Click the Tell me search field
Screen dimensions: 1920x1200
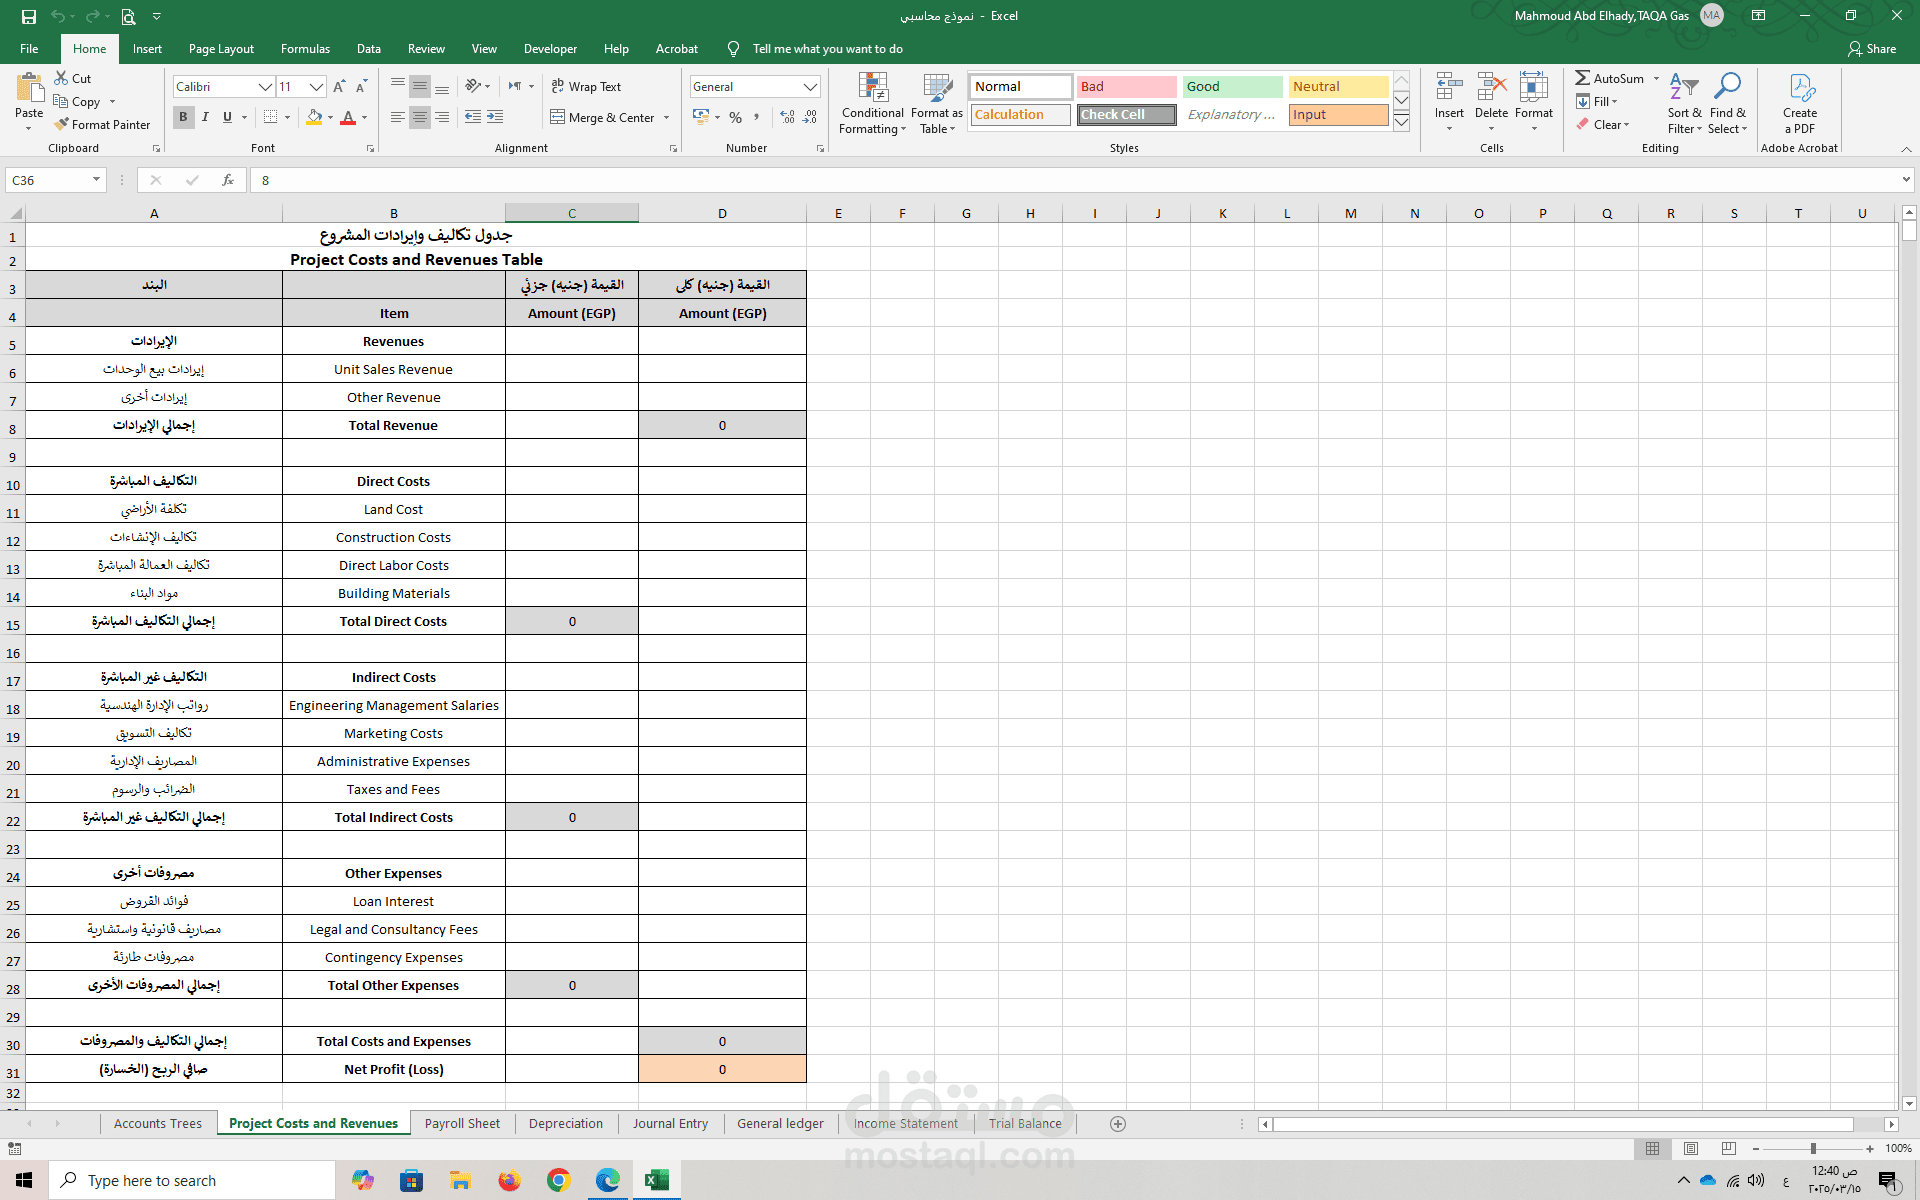click(x=827, y=49)
